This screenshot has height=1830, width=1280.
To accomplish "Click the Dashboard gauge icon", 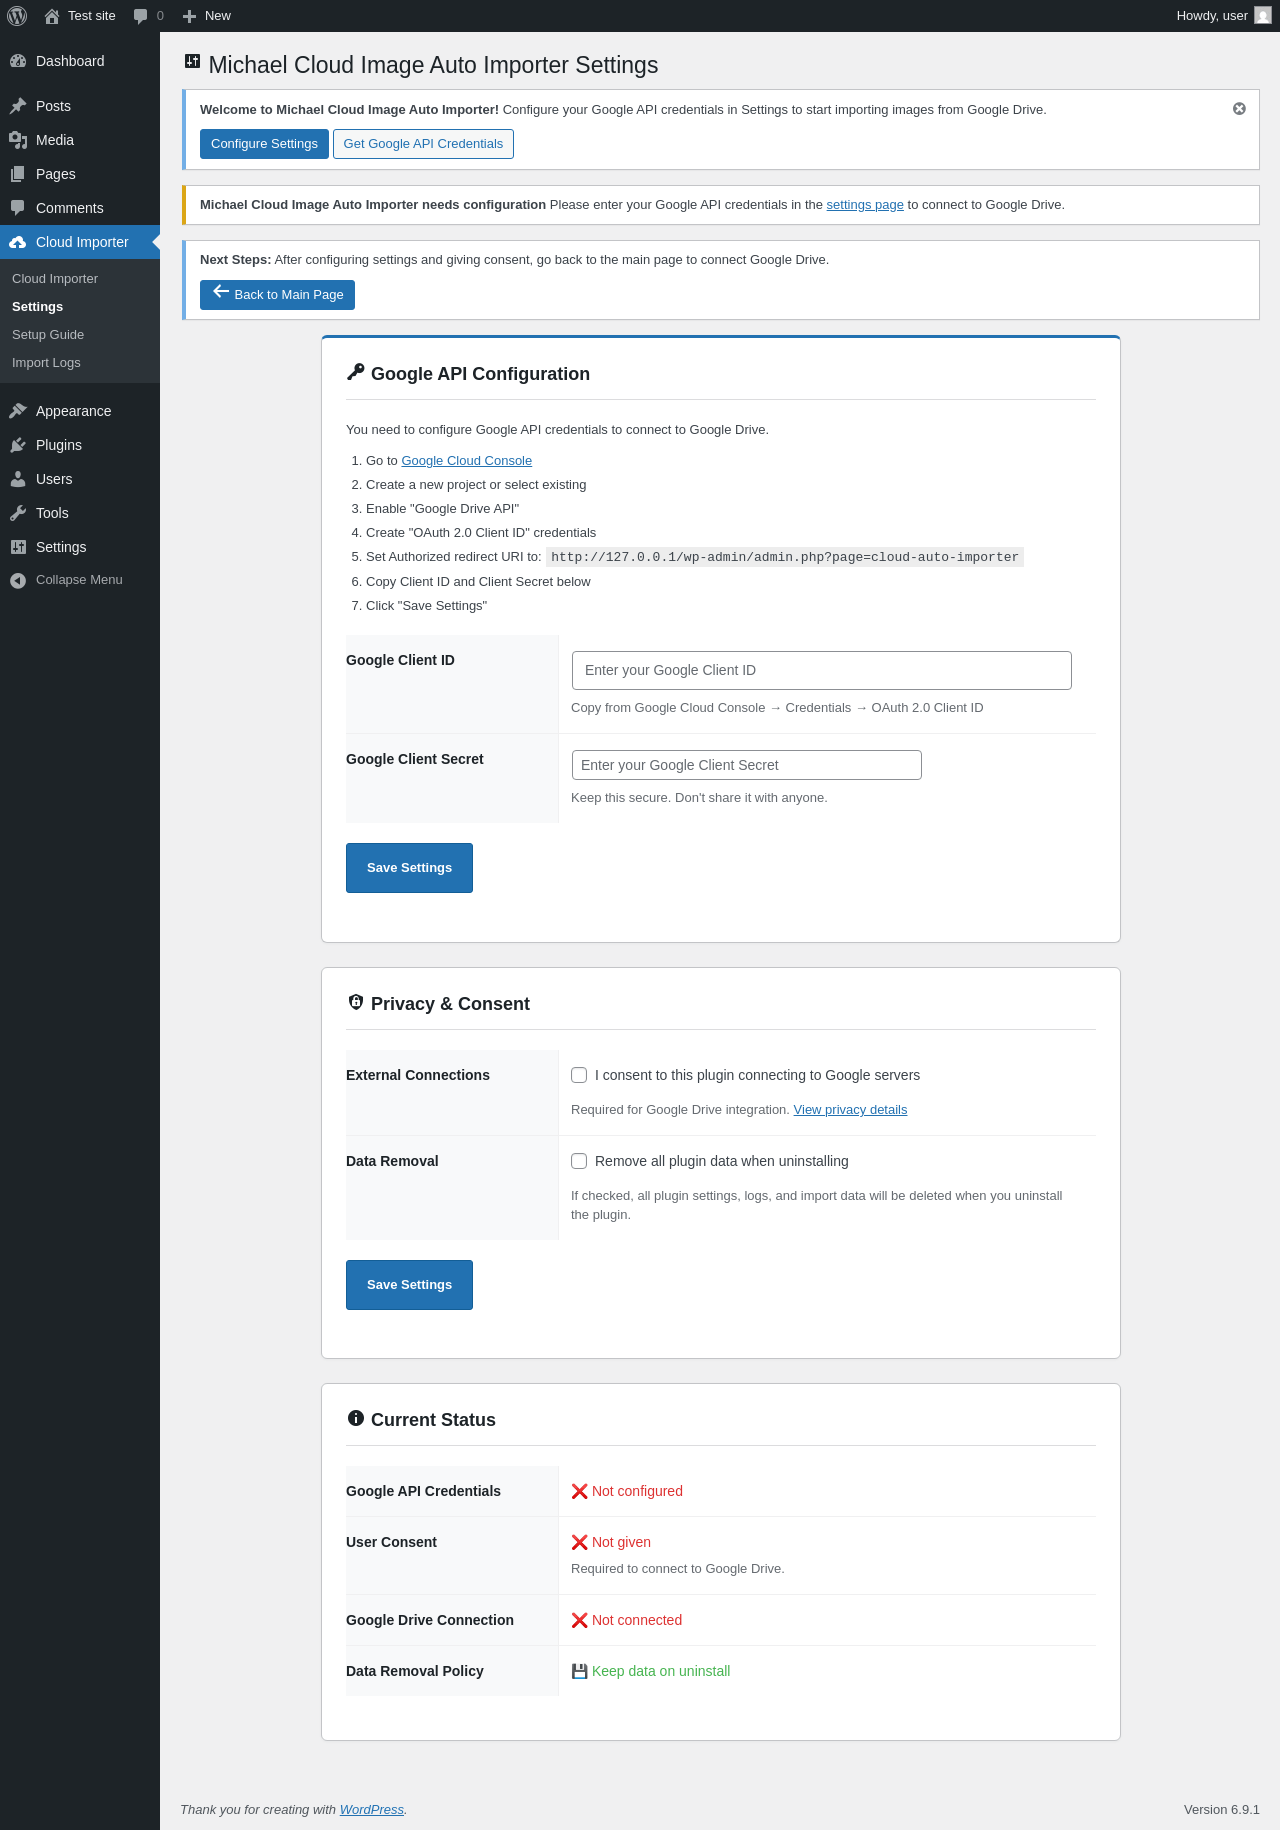I will 18,61.
